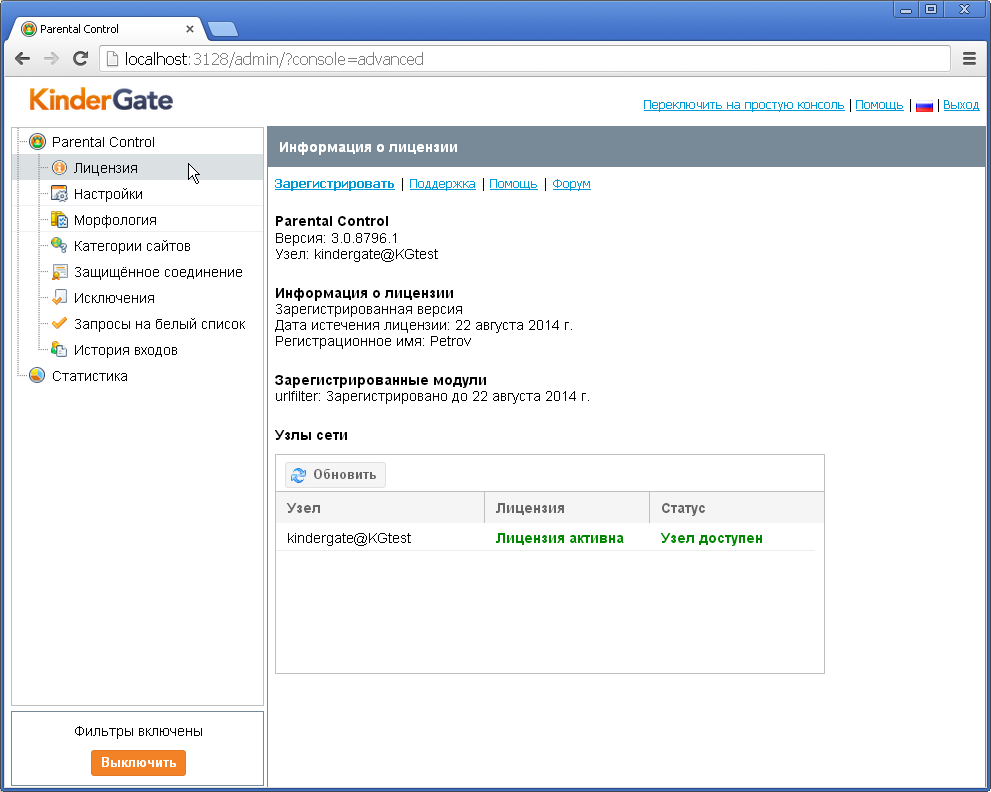Click Переключить на простую консоль link
991x792 pixels.
pyautogui.click(x=743, y=105)
